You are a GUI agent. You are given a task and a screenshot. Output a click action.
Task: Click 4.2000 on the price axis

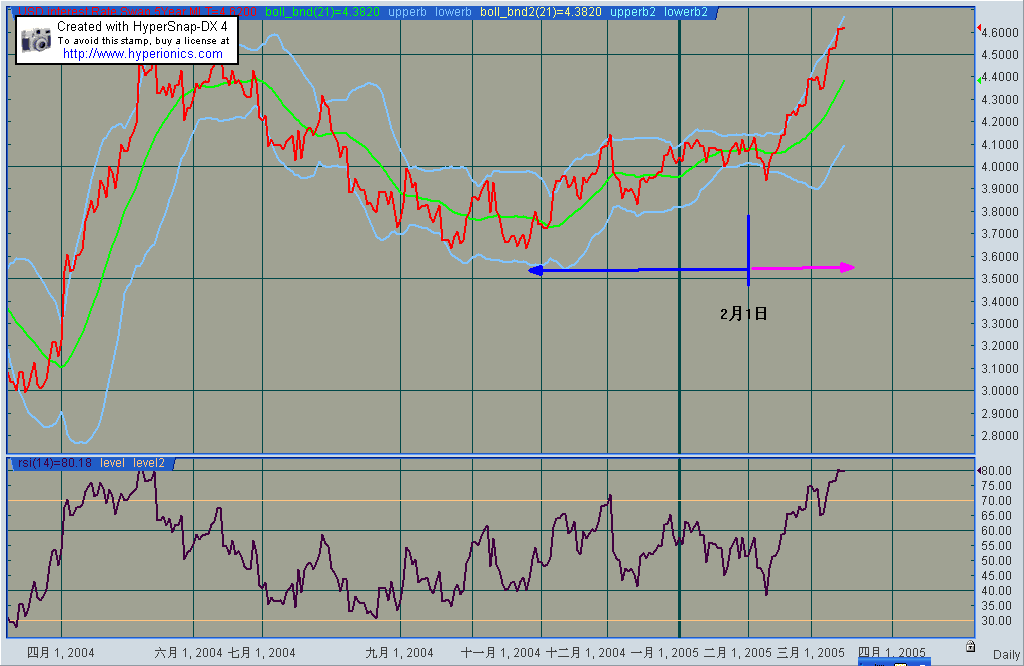tap(1000, 121)
